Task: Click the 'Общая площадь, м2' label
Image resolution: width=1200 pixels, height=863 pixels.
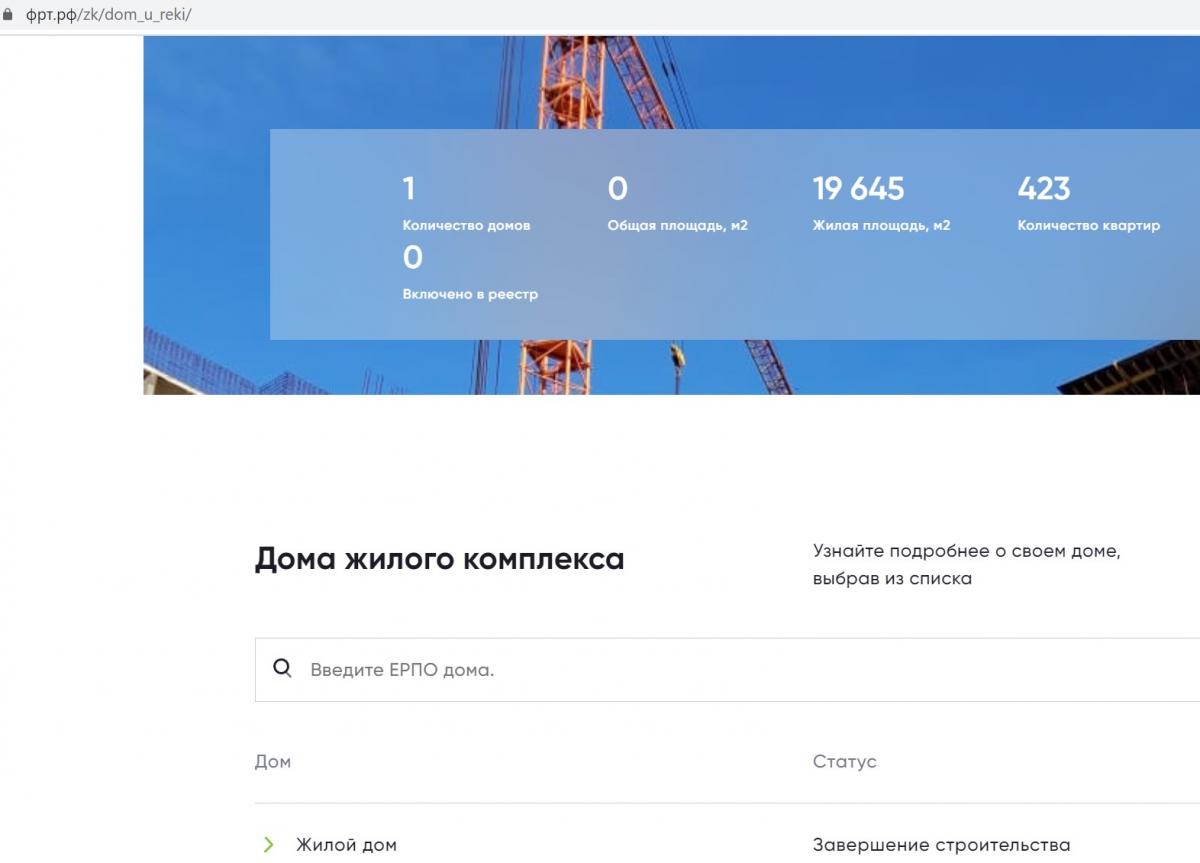Action: click(x=677, y=225)
